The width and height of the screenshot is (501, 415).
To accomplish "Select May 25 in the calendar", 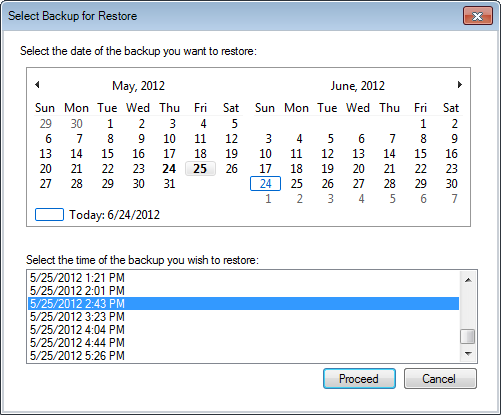I will [x=200, y=169].
